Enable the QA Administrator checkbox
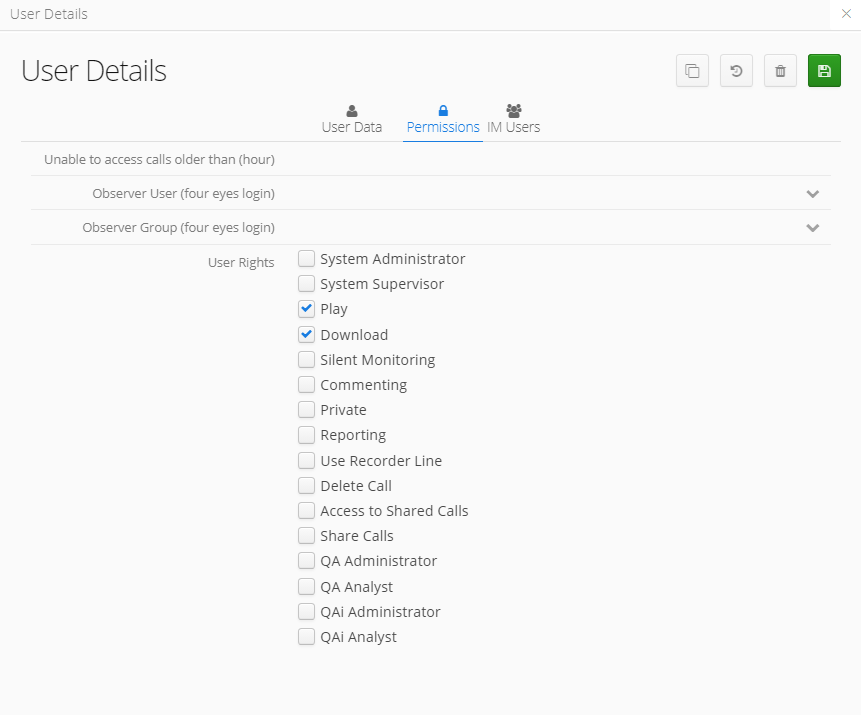Image resolution: width=861 pixels, height=715 pixels. tap(306, 561)
